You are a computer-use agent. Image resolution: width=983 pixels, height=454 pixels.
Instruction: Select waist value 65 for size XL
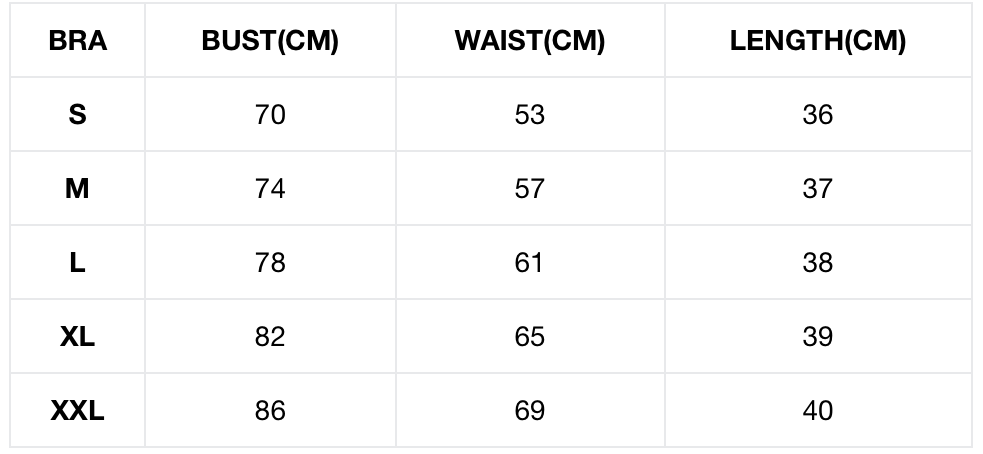[529, 336]
